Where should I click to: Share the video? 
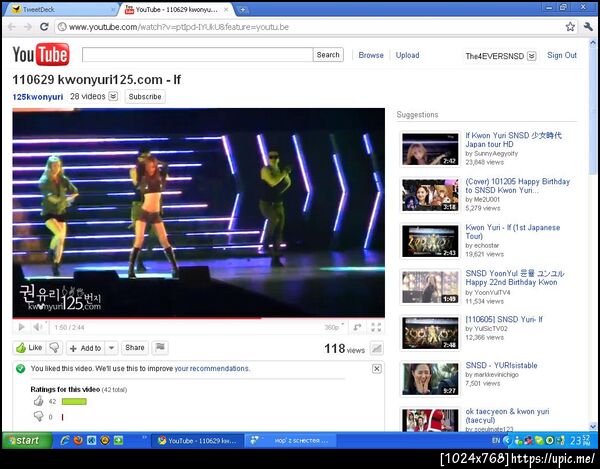click(x=135, y=348)
